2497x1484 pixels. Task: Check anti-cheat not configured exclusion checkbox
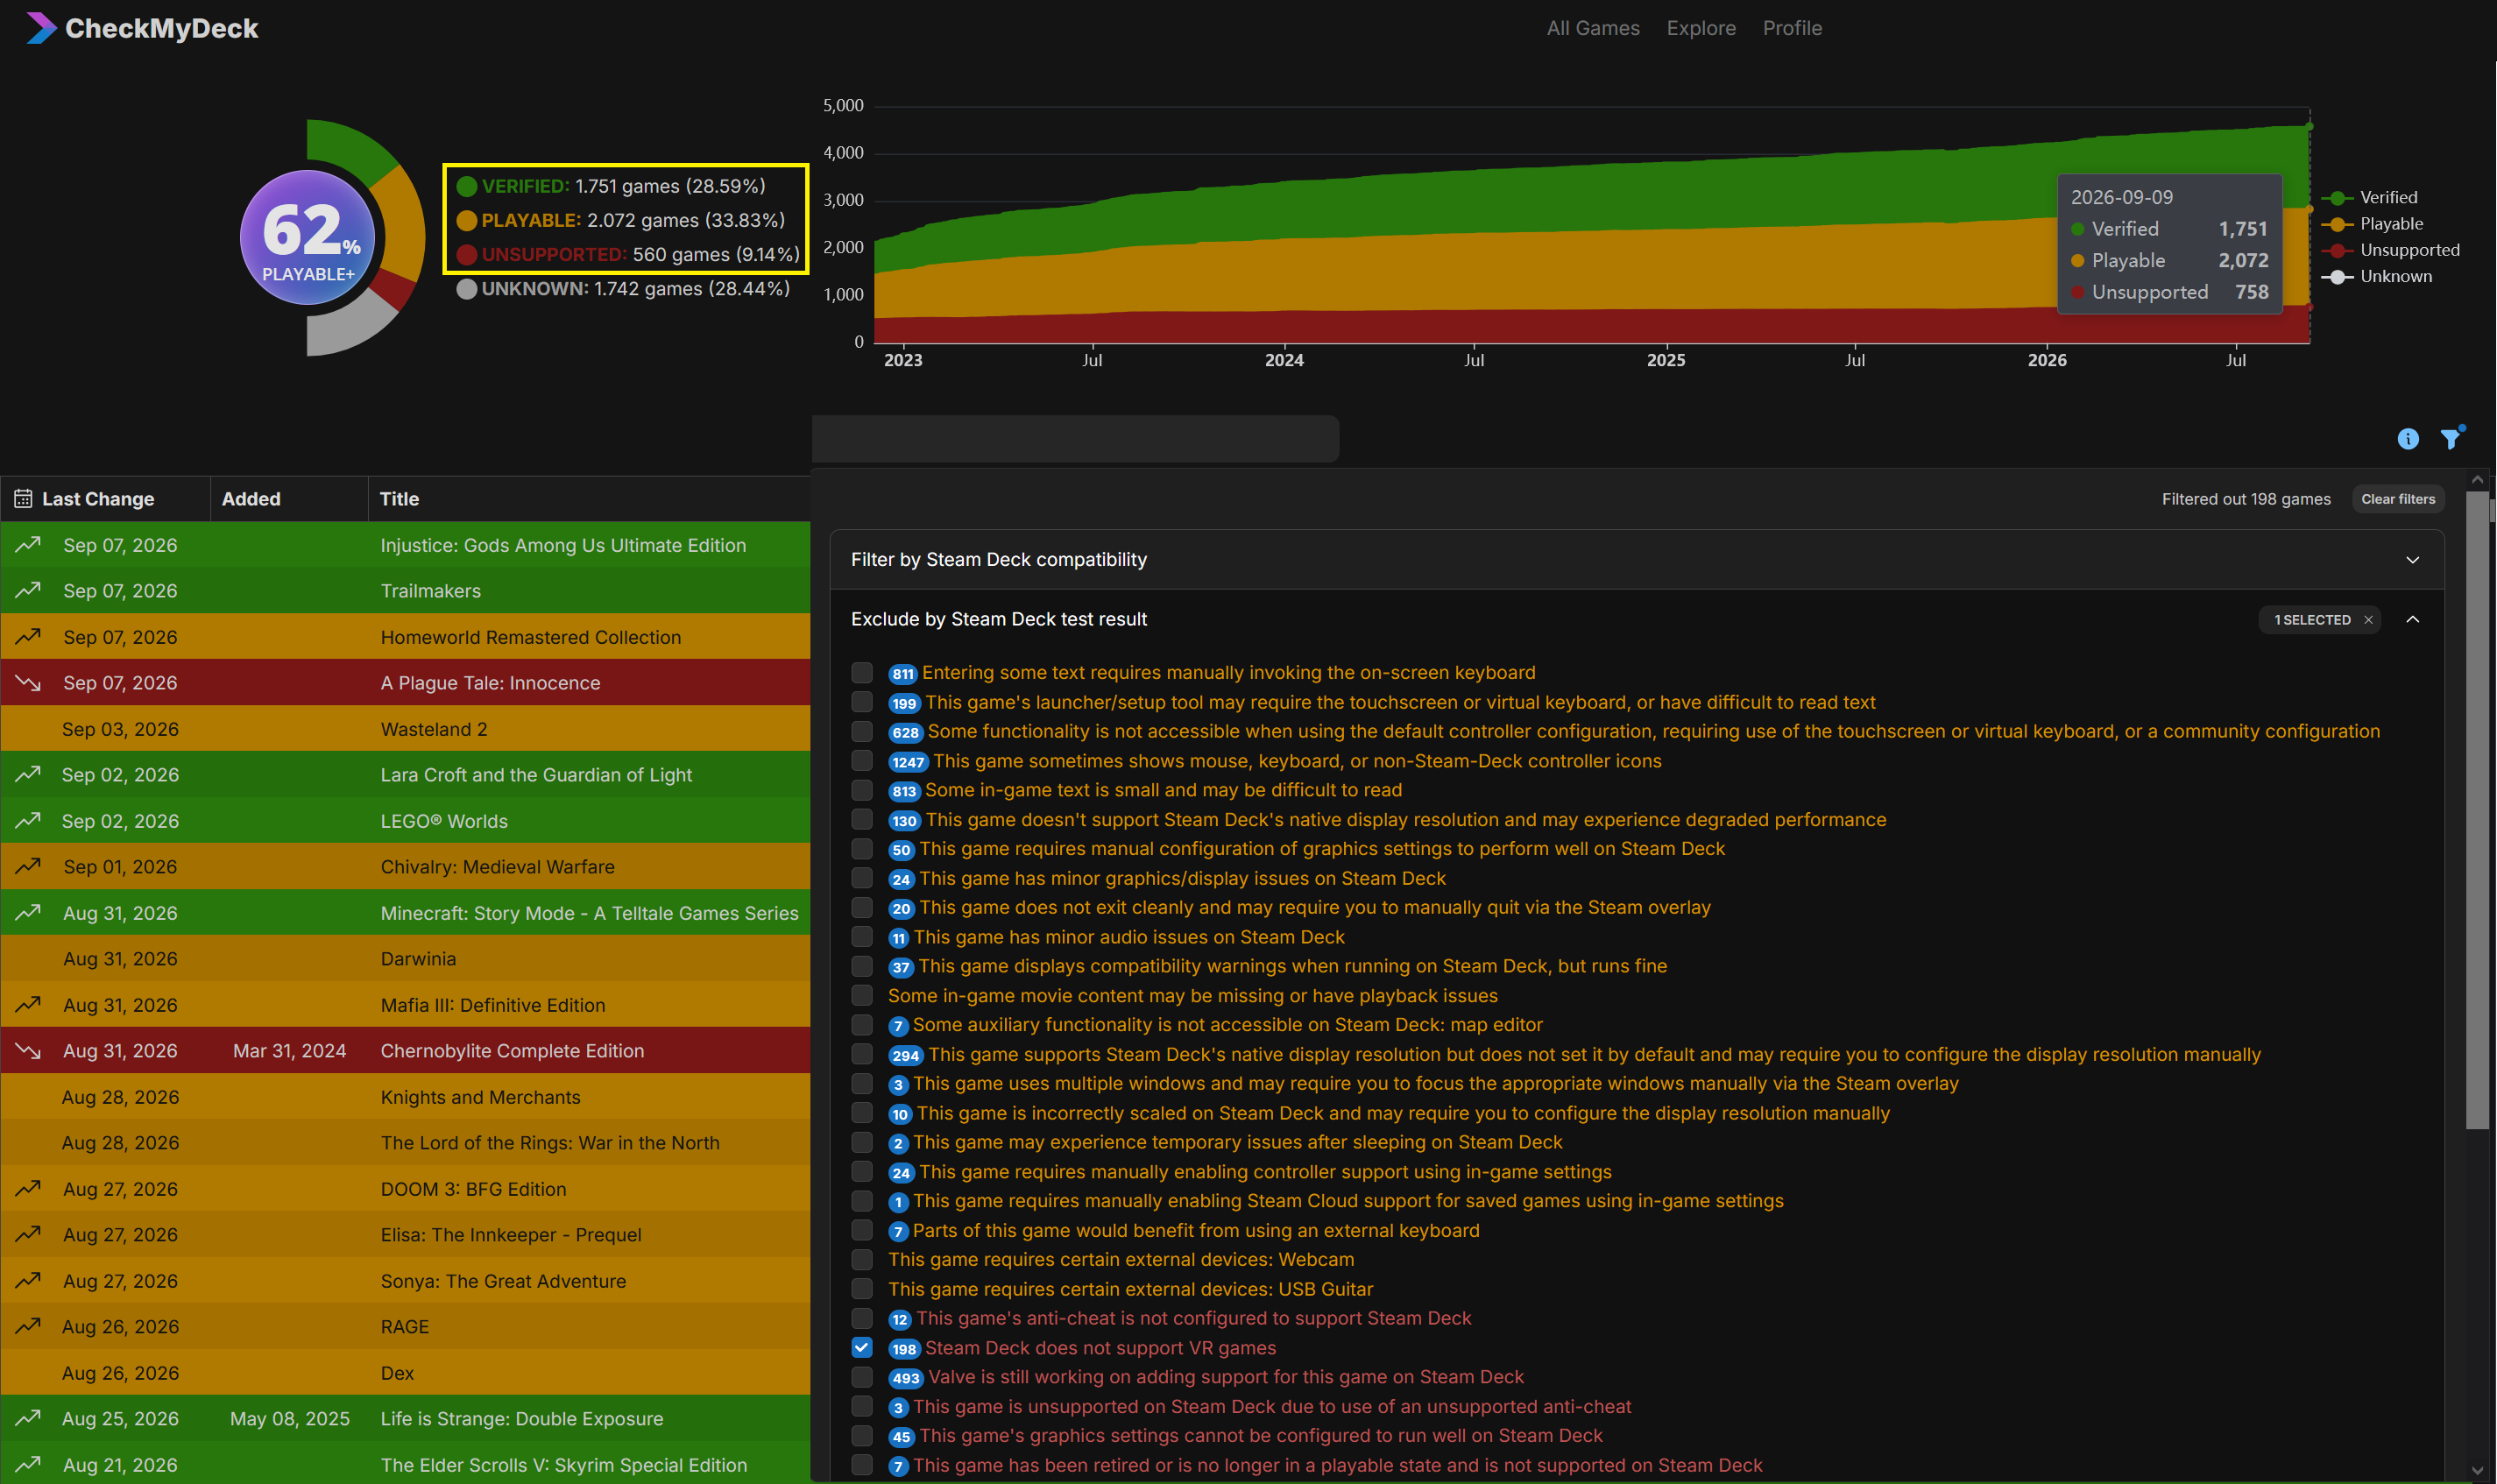point(862,1318)
